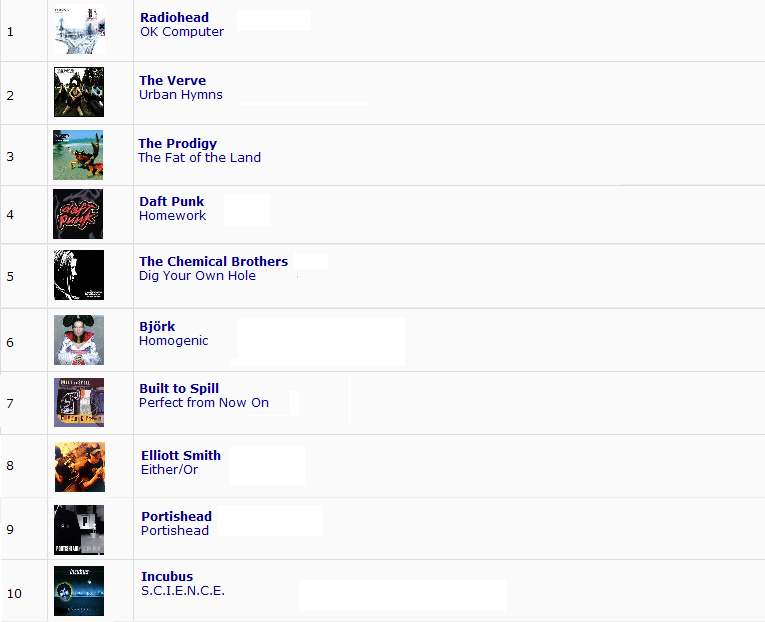Open the Portishead self-titled album link
The height and width of the screenshot is (622, 765).
click(175, 530)
